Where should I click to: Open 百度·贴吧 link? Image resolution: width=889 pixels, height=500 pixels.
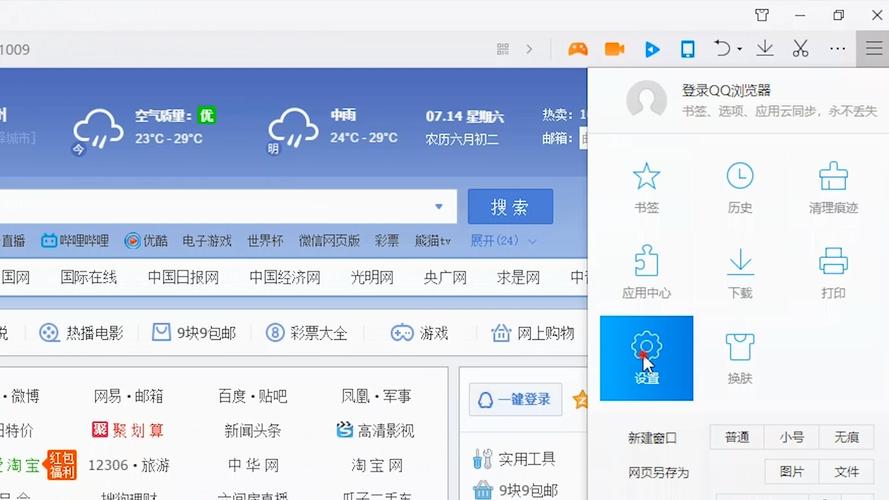point(253,396)
